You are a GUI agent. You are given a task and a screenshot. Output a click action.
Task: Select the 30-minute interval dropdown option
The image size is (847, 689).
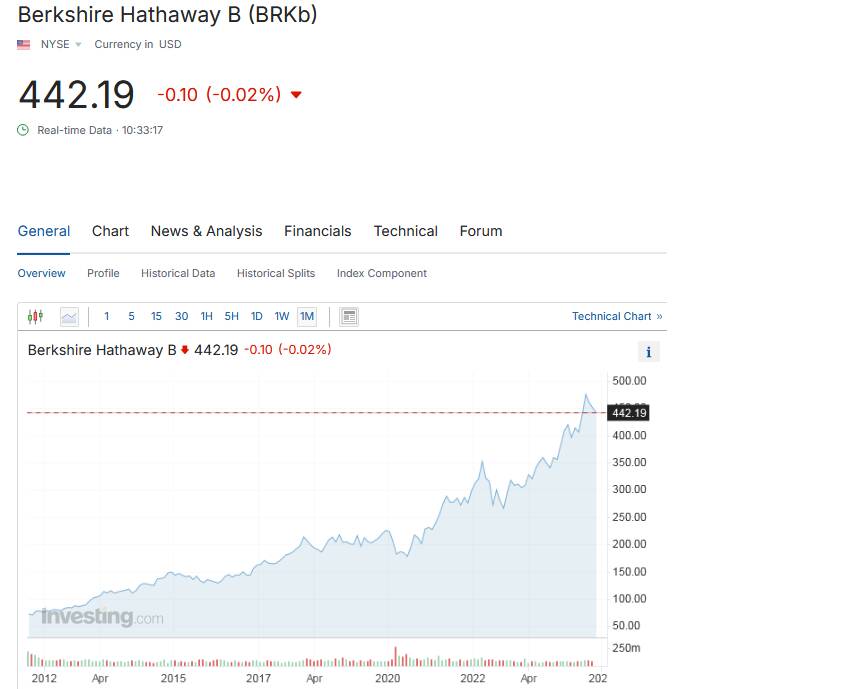[181, 316]
